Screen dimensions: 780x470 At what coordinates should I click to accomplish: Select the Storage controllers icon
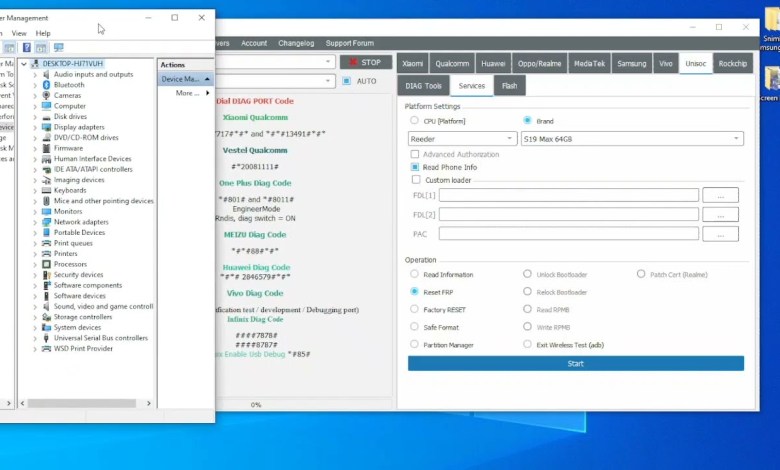(46, 317)
